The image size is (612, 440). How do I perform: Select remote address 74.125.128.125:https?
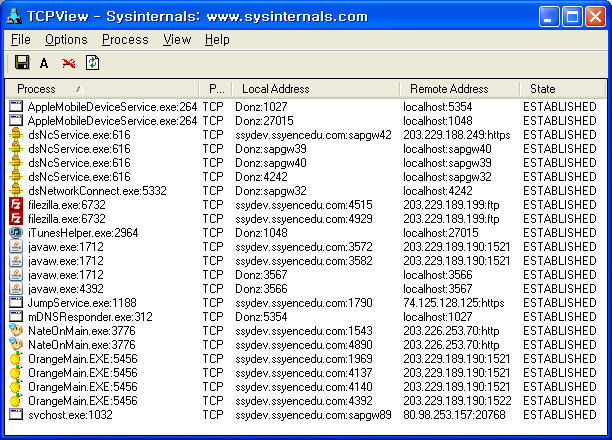454,303
